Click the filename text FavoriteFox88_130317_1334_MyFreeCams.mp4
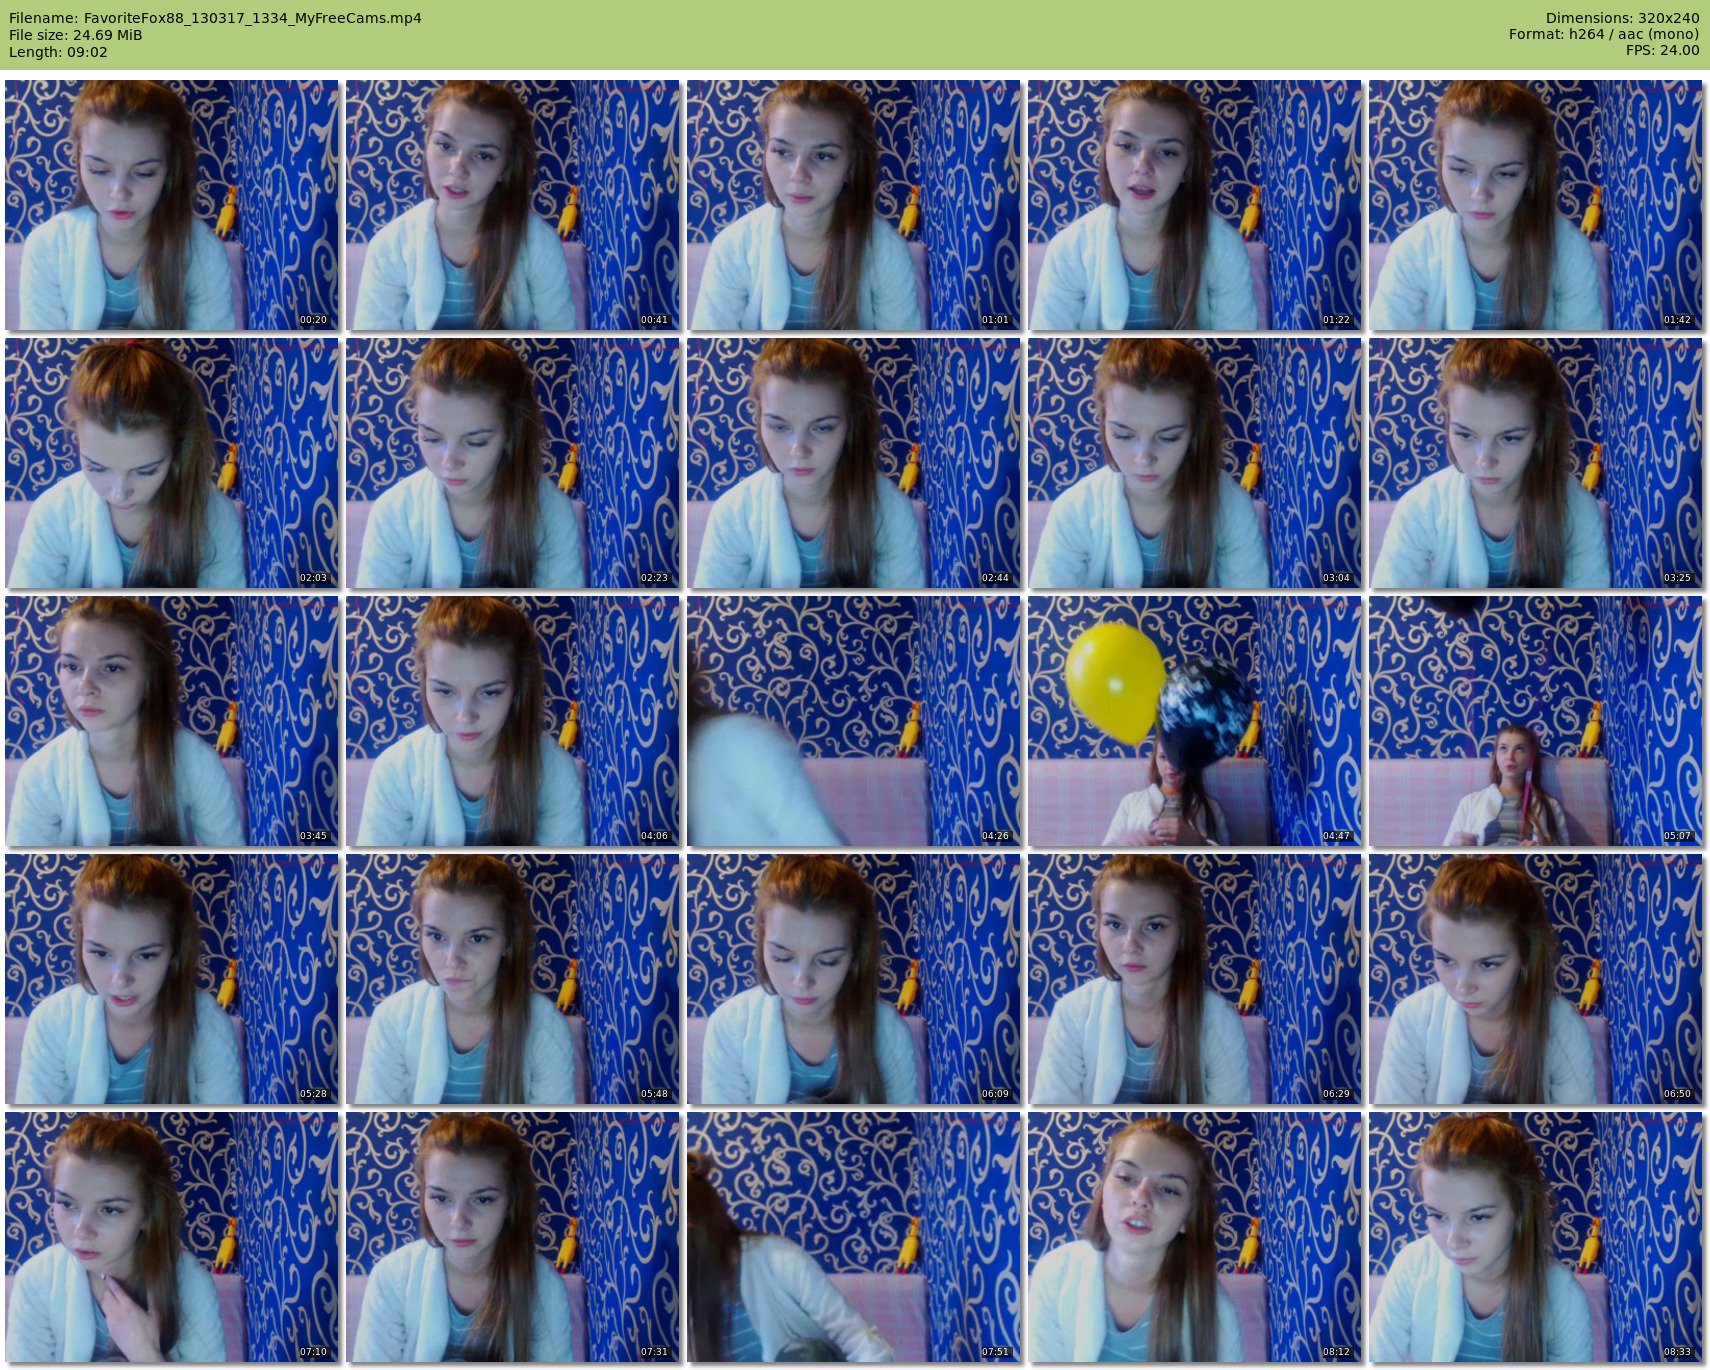Screen dimensions: 1710x1370 252,18
